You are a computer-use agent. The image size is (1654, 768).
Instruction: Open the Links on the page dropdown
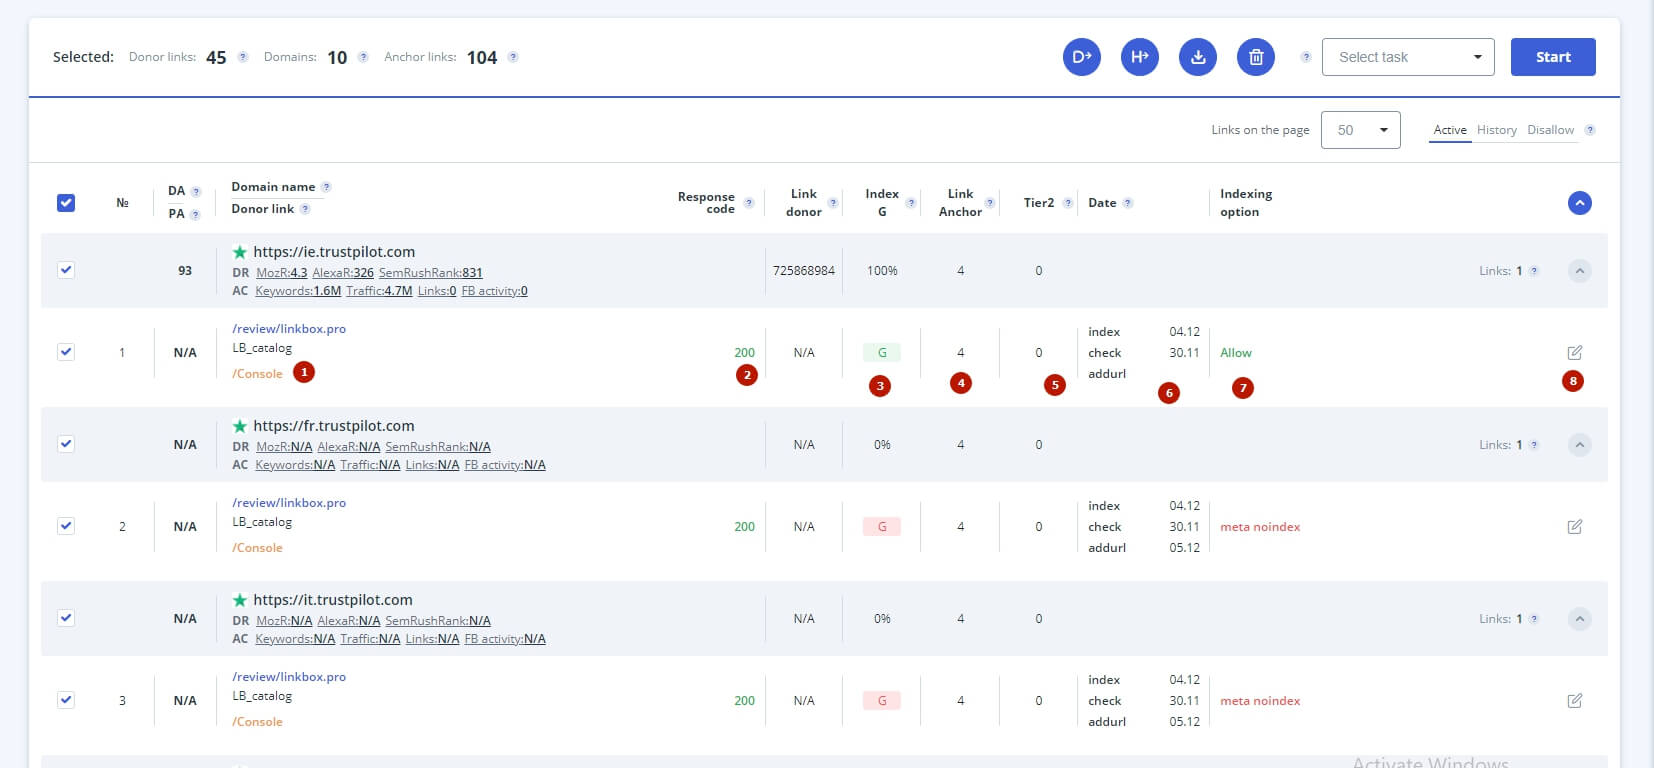click(x=1361, y=130)
